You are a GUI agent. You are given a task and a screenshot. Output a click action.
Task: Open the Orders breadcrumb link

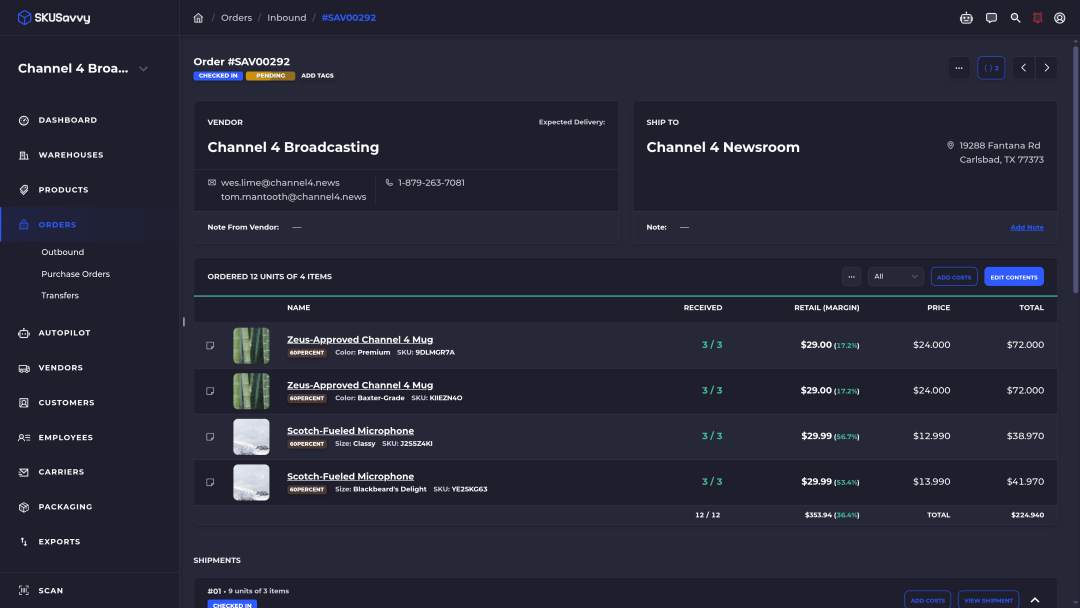[236, 18]
